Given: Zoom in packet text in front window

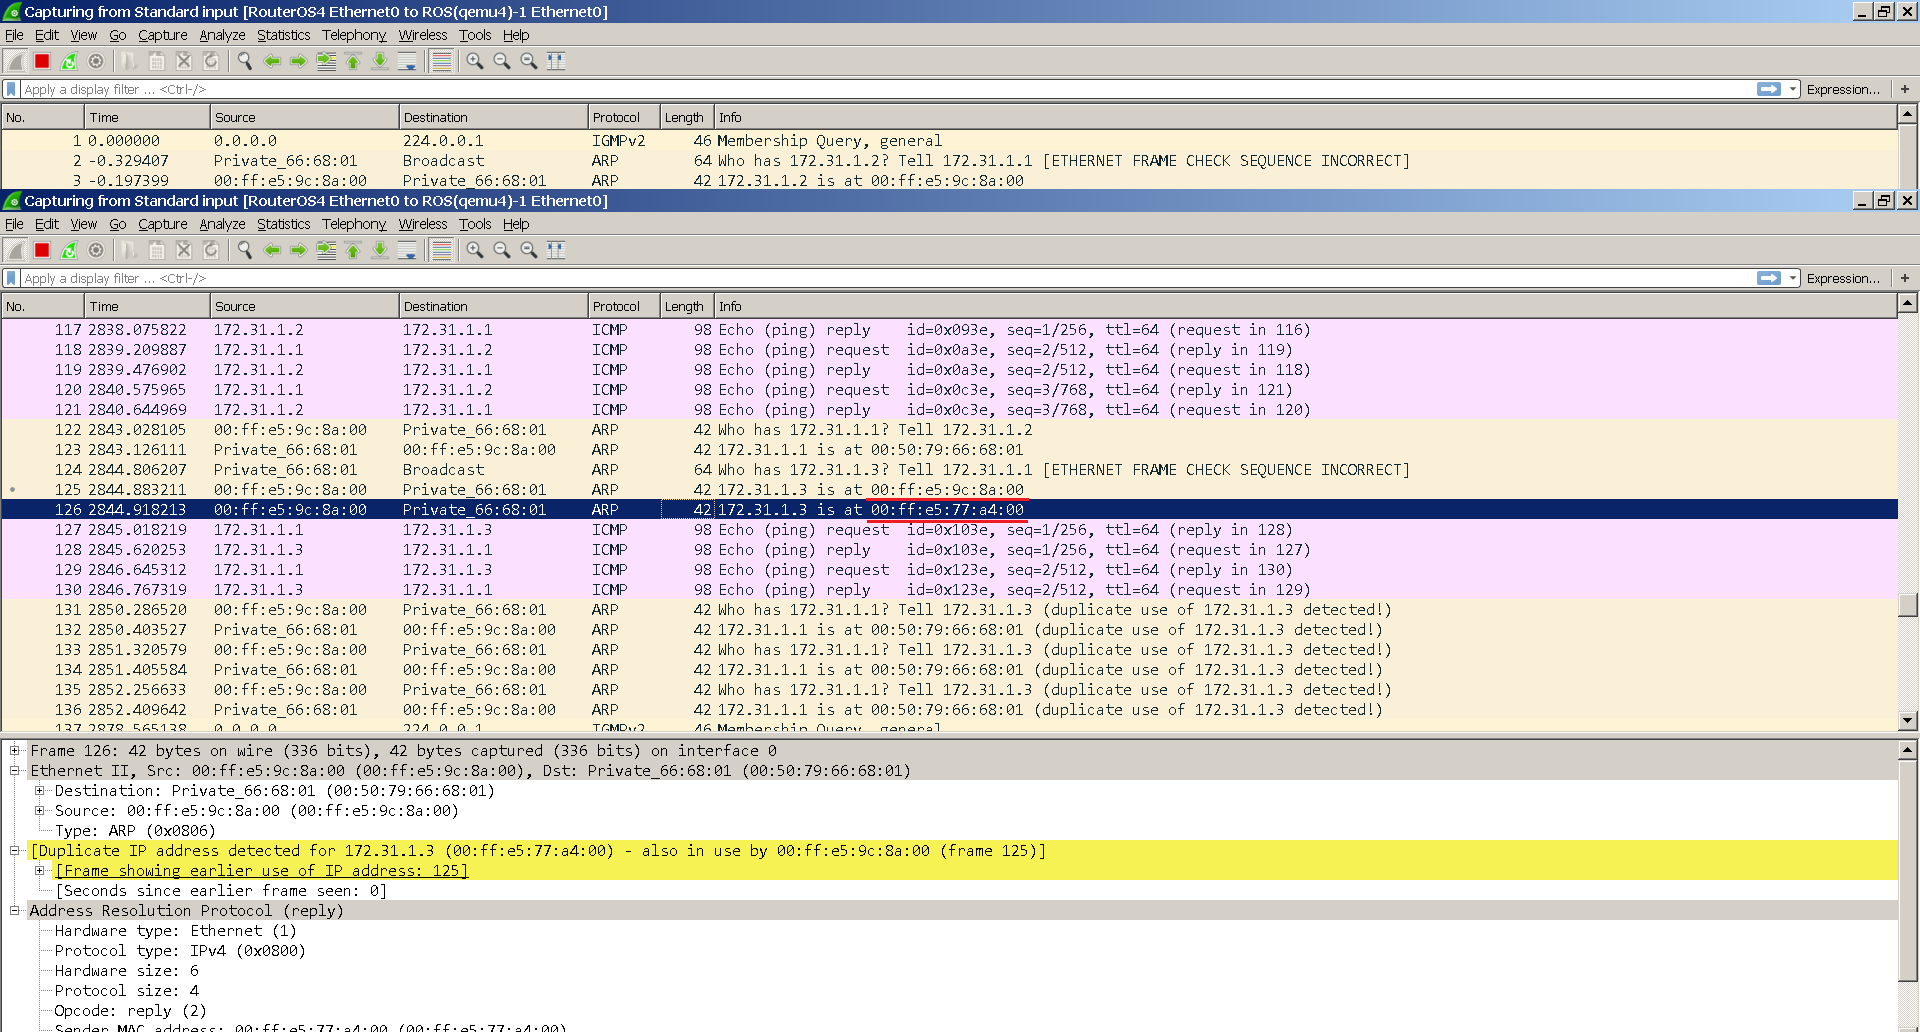Looking at the screenshot, I should (475, 250).
